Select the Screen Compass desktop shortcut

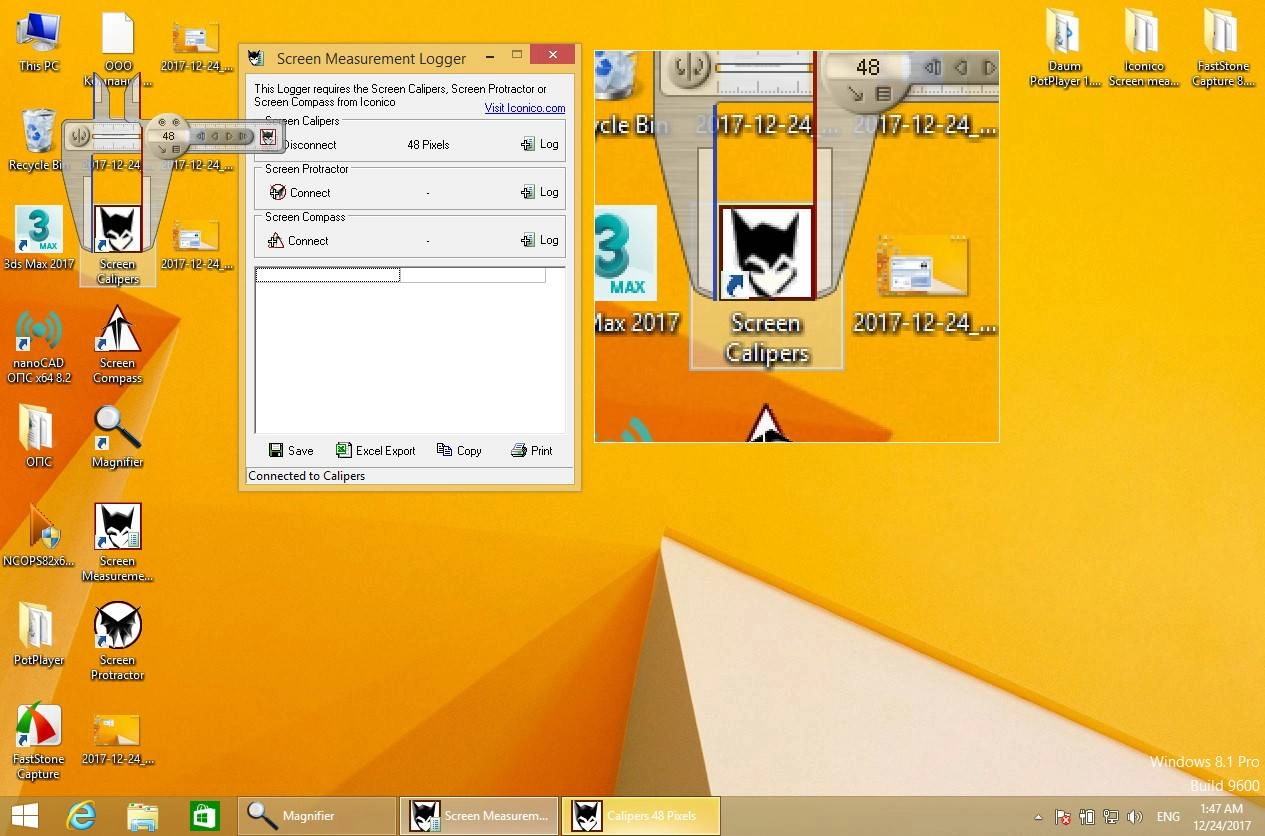(x=117, y=344)
